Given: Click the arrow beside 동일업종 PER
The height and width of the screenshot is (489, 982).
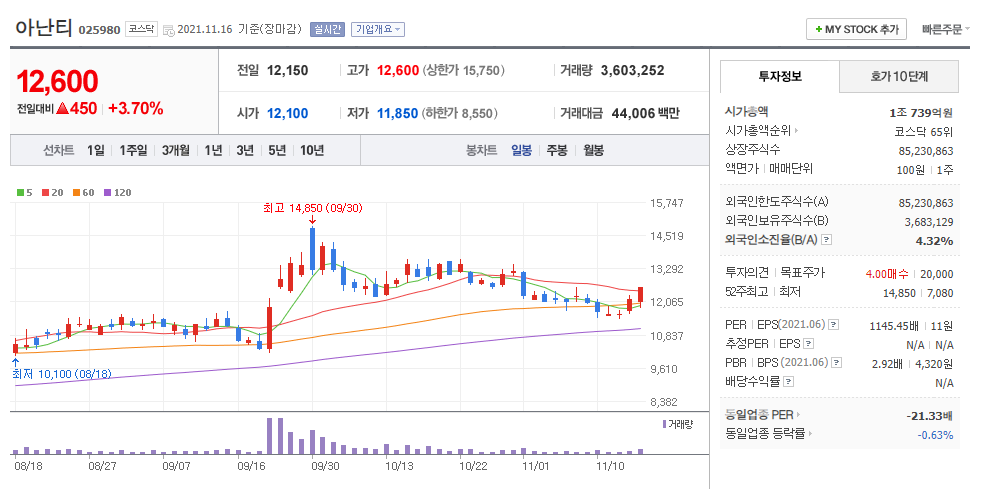Looking at the screenshot, I should pyautogui.click(x=798, y=414).
